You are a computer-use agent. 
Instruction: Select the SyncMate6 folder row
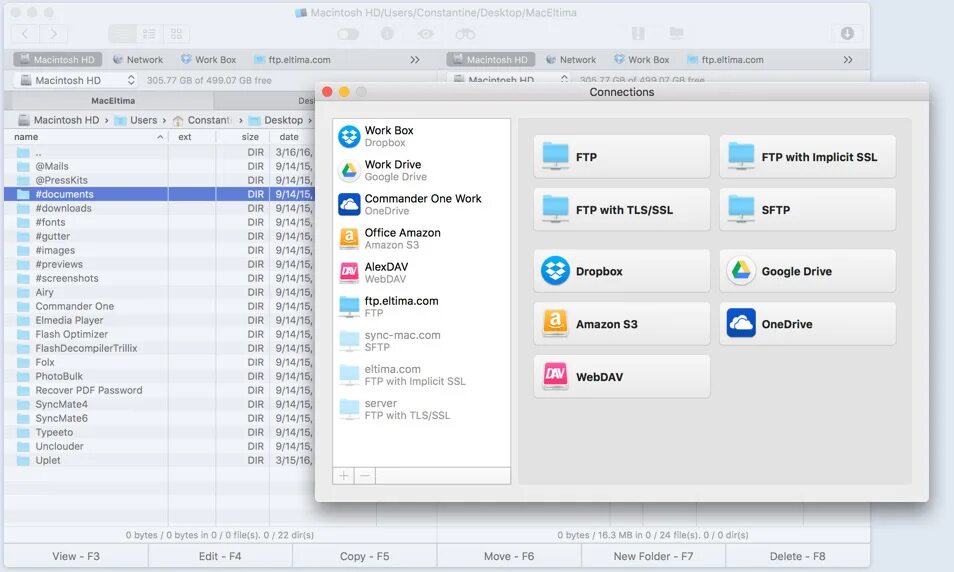[159, 418]
